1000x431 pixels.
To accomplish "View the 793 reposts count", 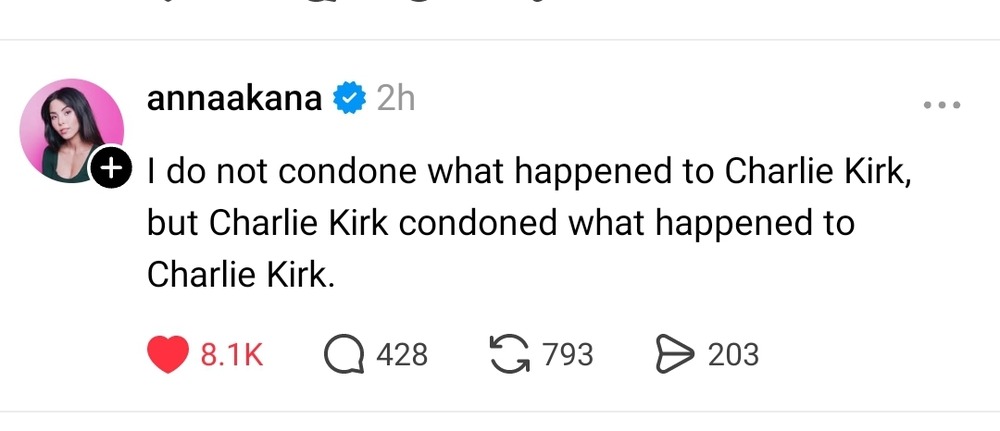I will click(x=567, y=354).
